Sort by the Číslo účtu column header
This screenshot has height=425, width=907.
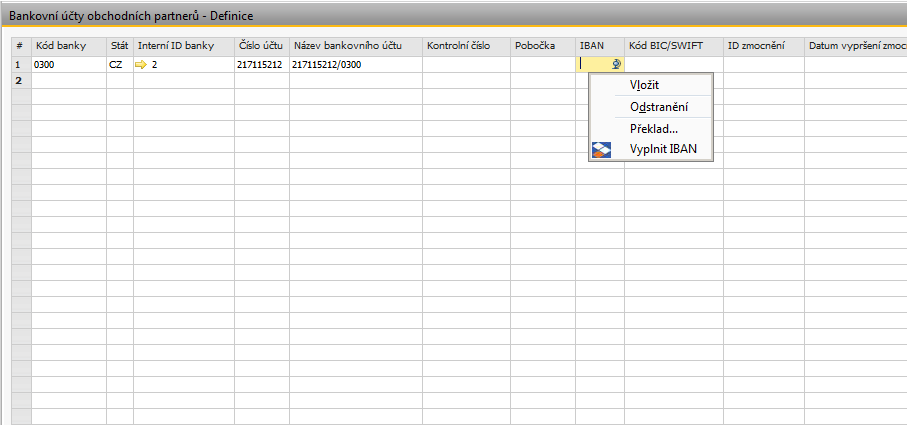pos(261,46)
